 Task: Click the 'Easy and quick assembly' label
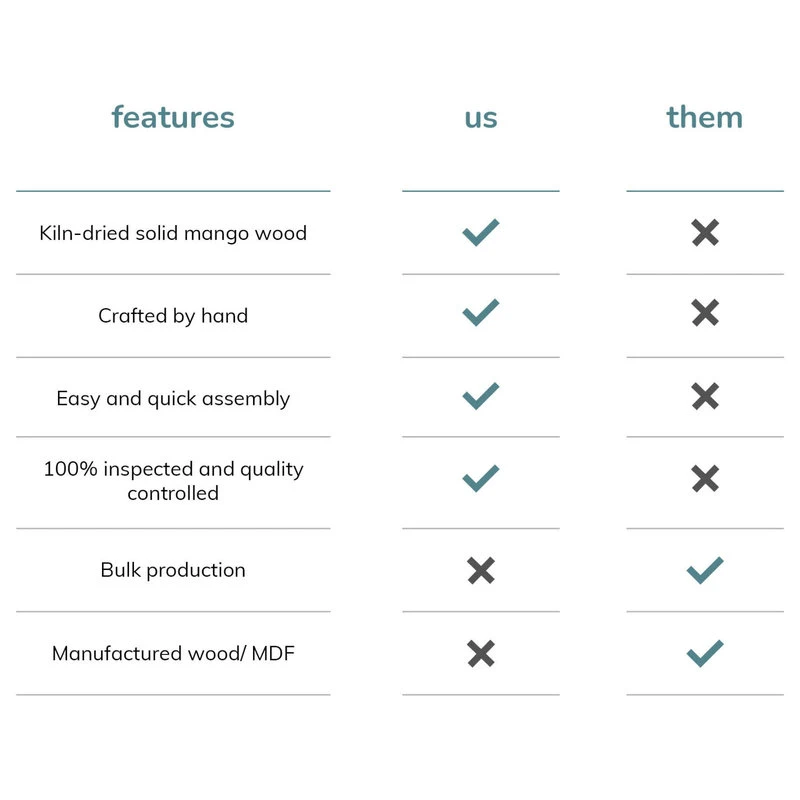(x=173, y=398)
